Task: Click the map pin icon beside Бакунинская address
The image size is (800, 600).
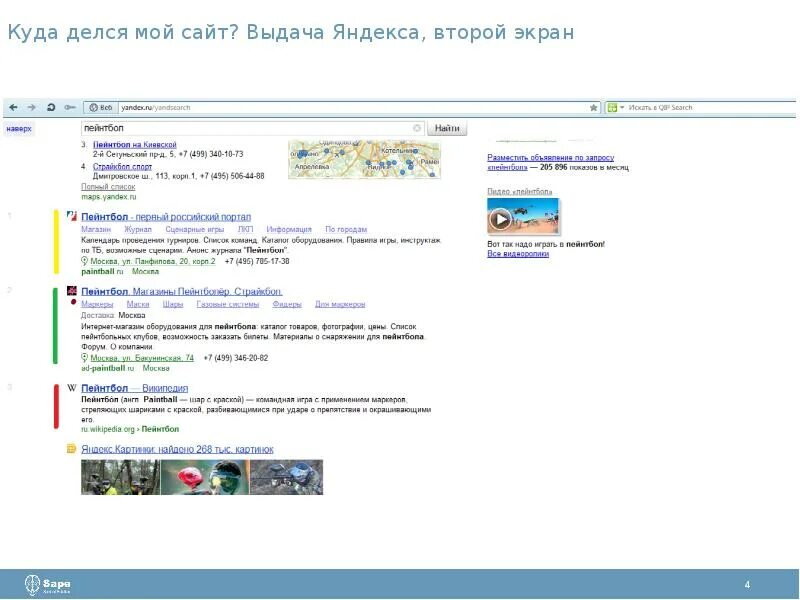Action: click(x=85, y=358)
